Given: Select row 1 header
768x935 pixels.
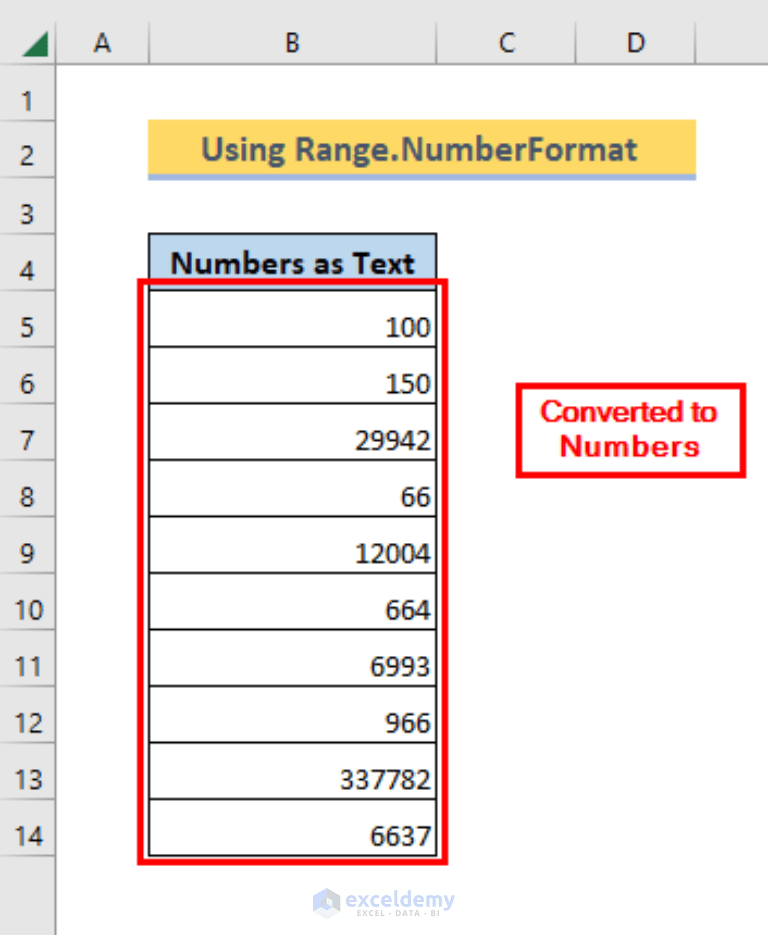Looking at the screenshot, I should tap(27, 94).
